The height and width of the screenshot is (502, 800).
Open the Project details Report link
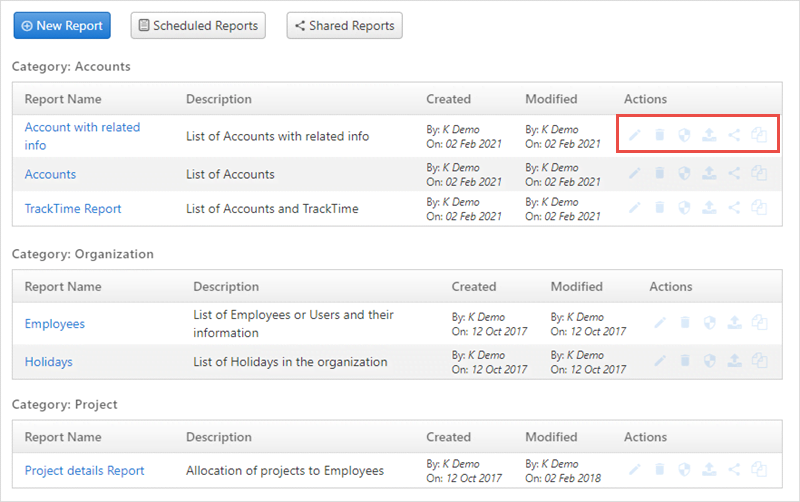click(x=84, y=470)
